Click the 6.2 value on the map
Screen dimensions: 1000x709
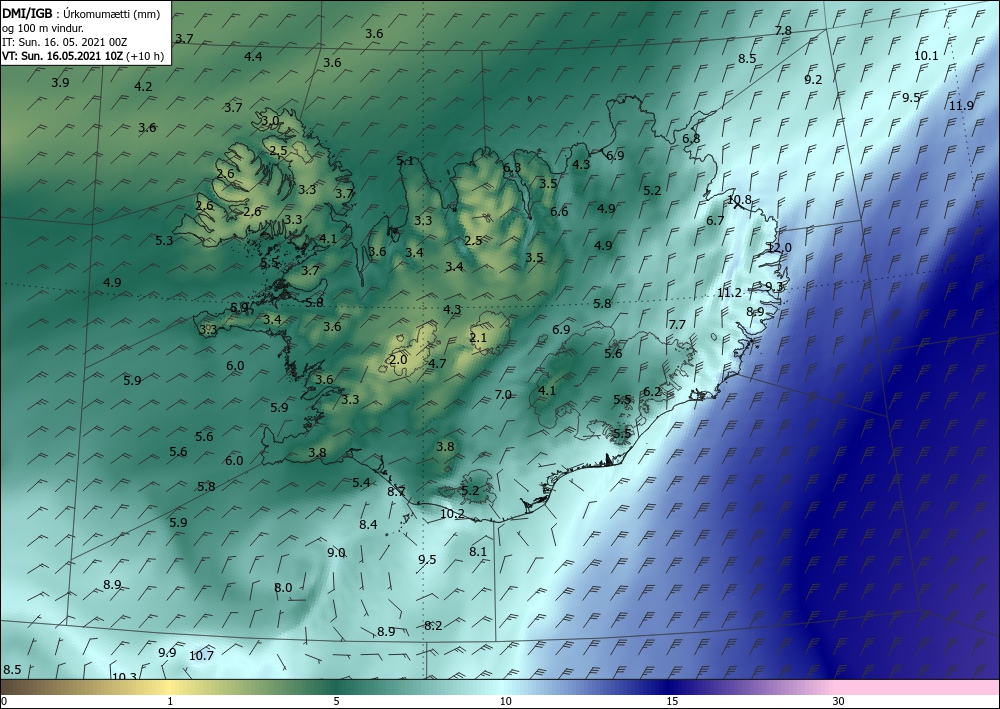pyautogui.click(x=652, y=391)
